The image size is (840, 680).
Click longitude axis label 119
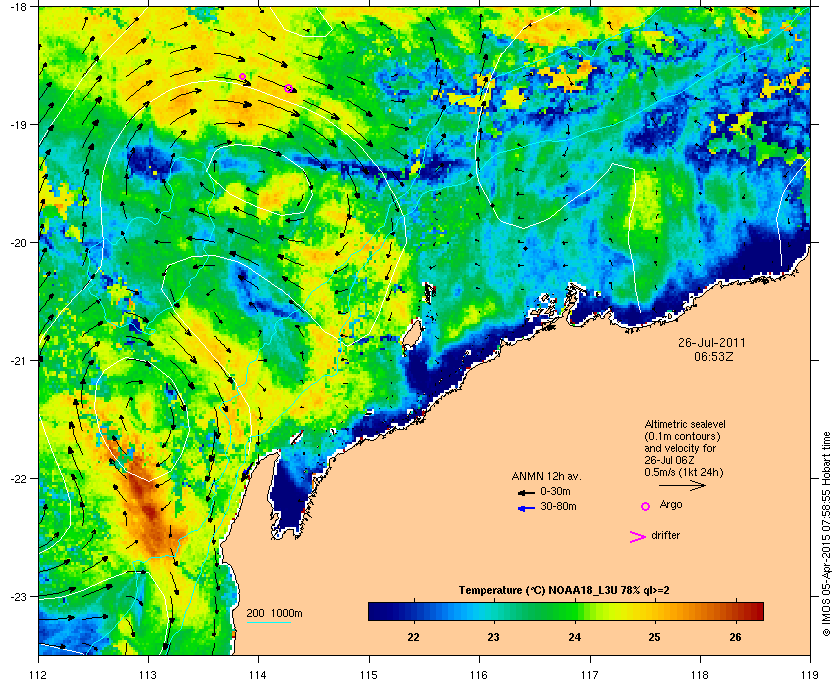[x=811, y=675]
